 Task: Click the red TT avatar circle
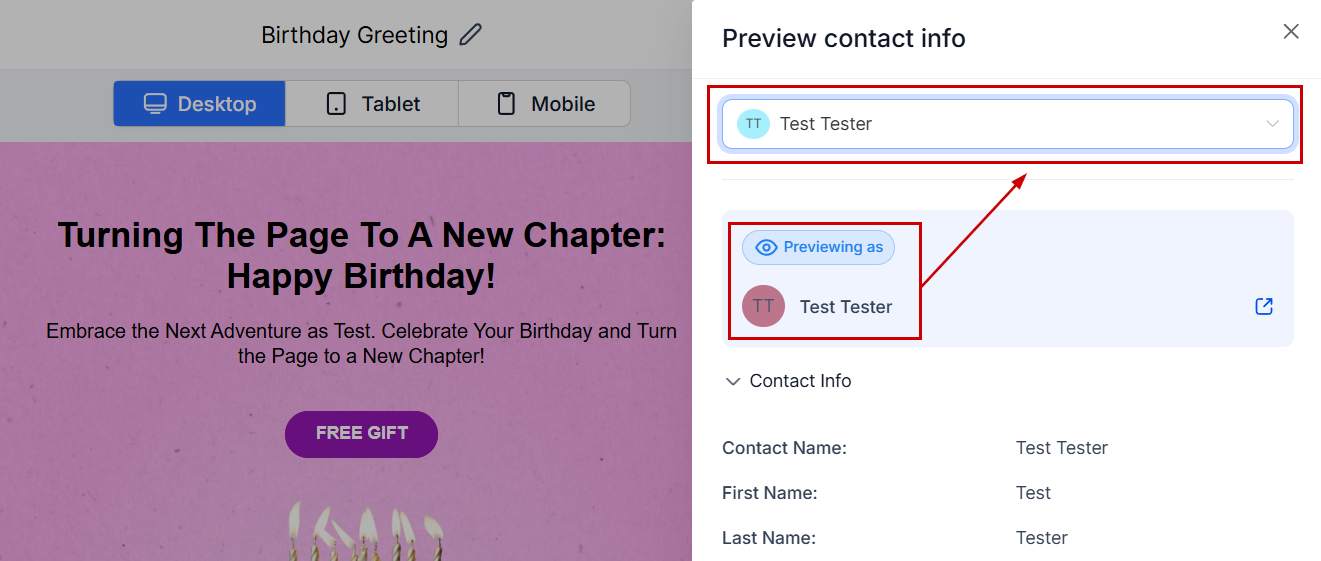point(763,307)
